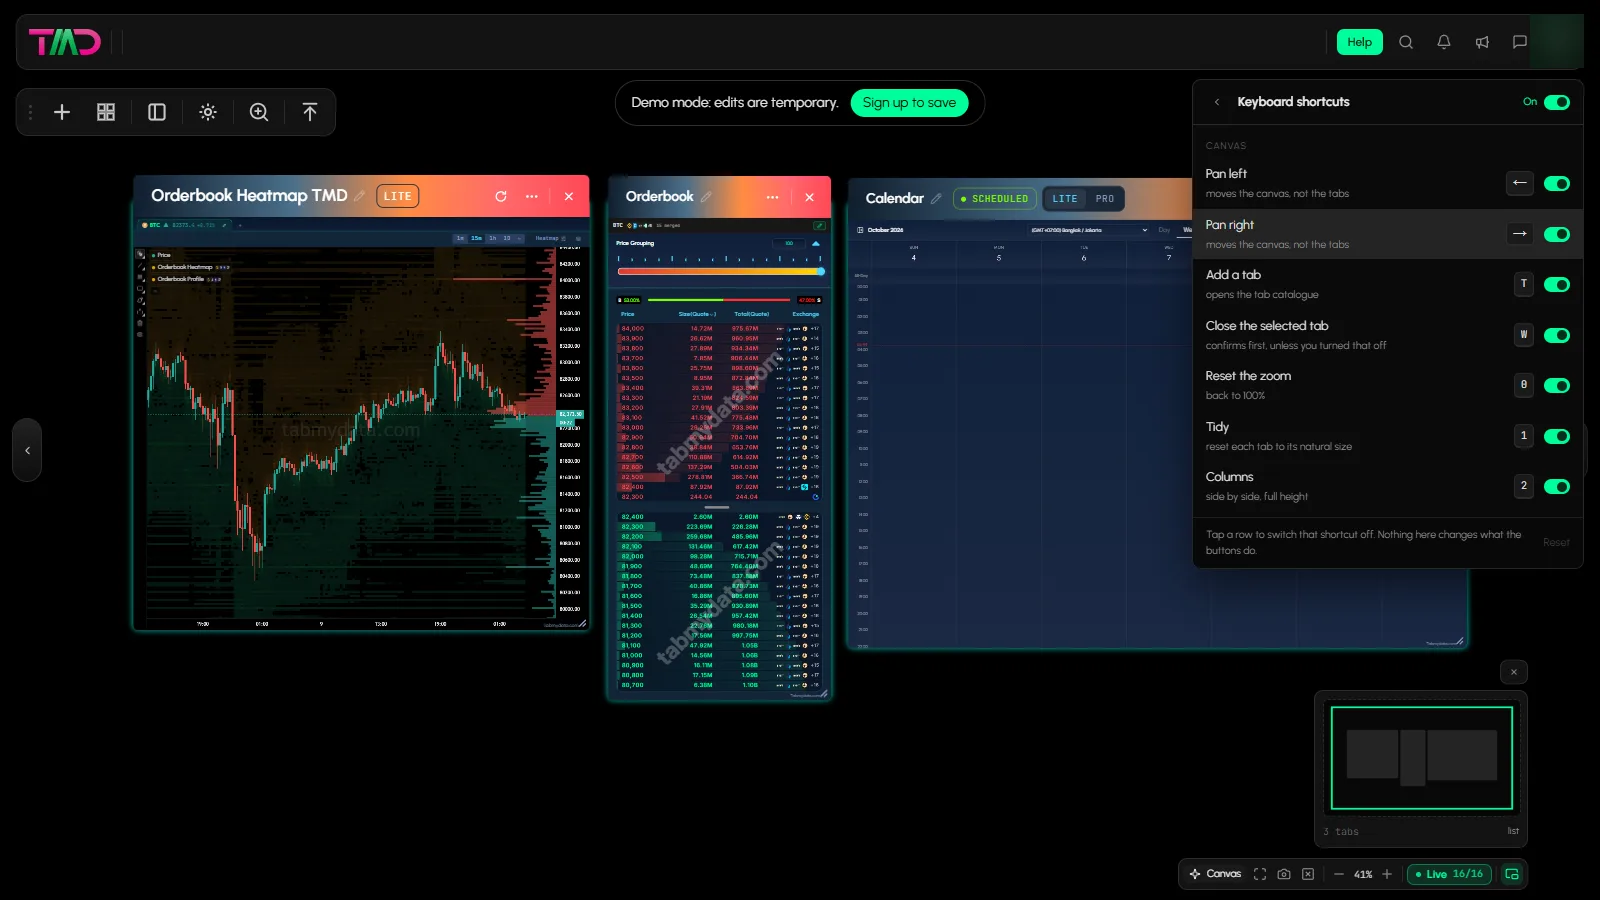Viewport: 1600px width, 900px height.
Task: Open the grid layout icon in toolbar
Action: coord(106,112)
